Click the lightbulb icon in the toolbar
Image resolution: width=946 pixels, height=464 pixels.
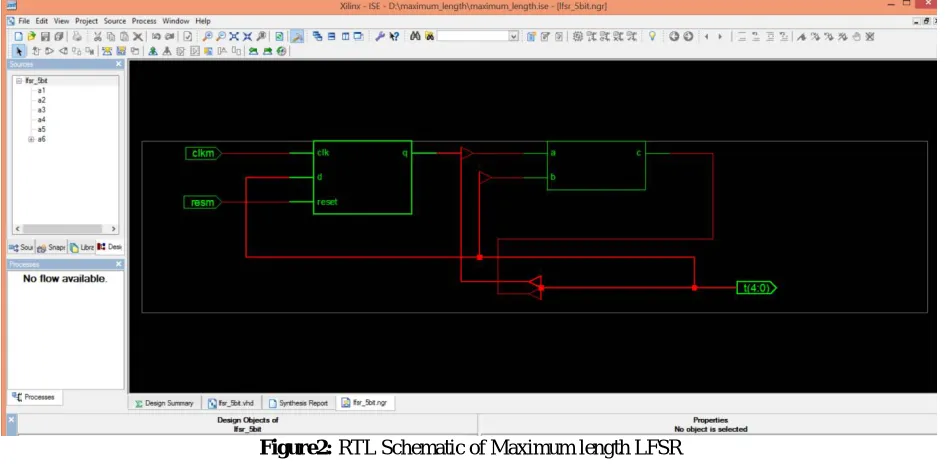coord(652,36)
